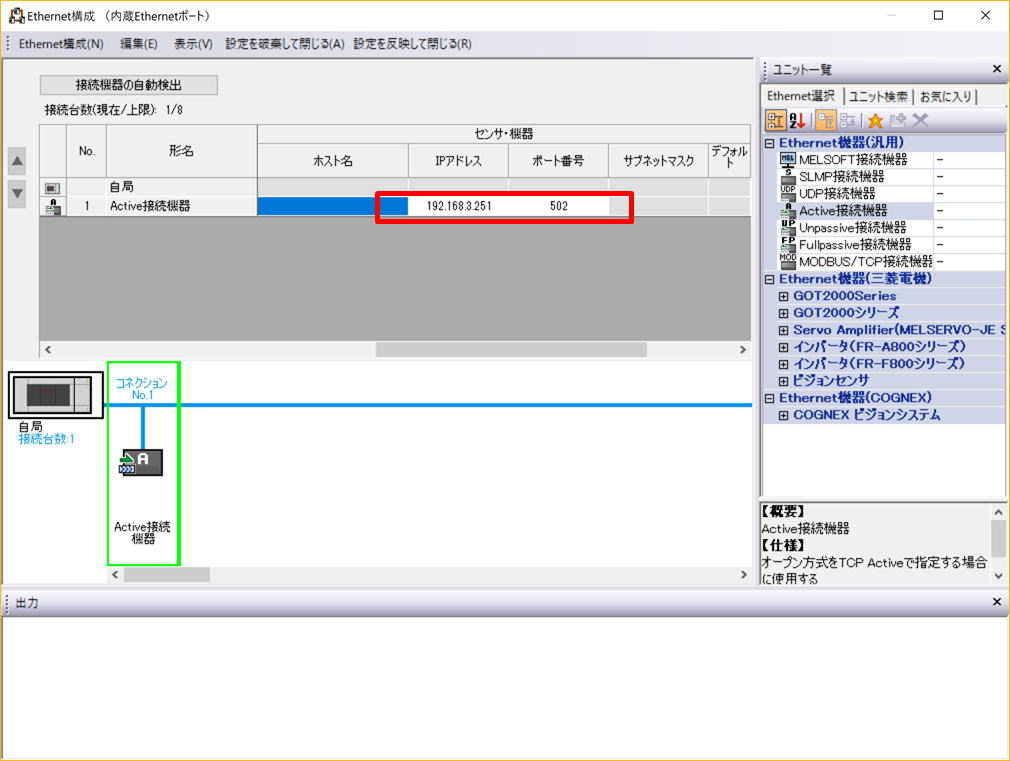1010x761 pixels.
Task: Click the IPアドレス column header
Action: [x=459, y=160]
